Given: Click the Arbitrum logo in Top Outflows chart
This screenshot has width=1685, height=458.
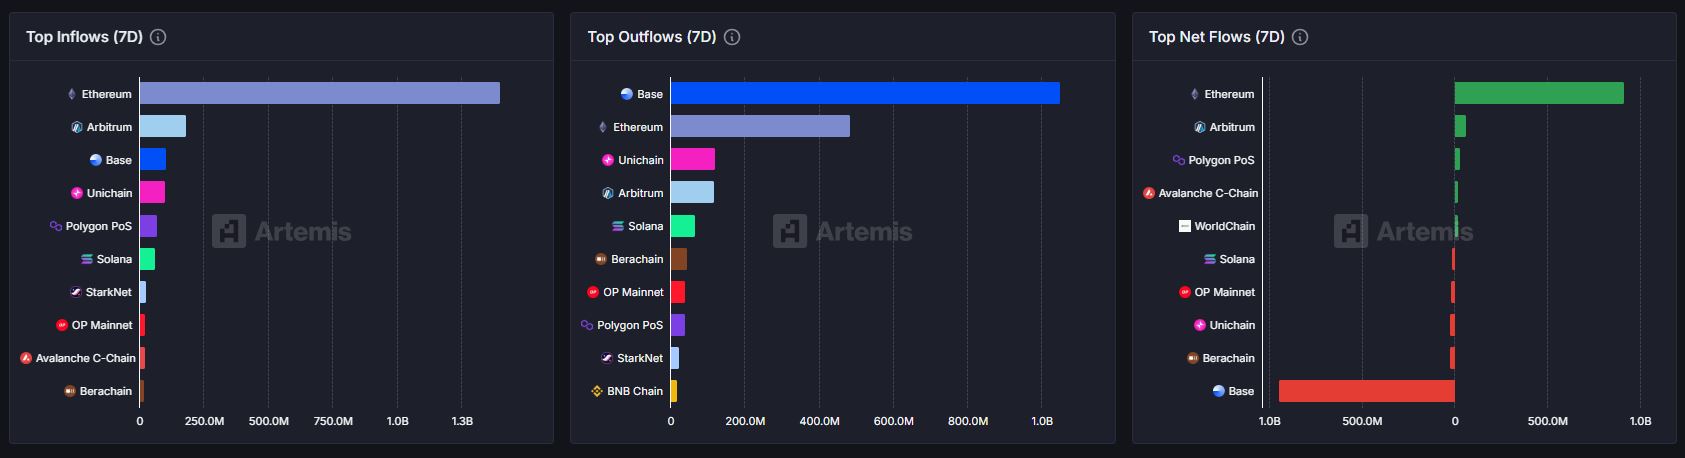Looking at the screenshot, I should click(608, 193).
